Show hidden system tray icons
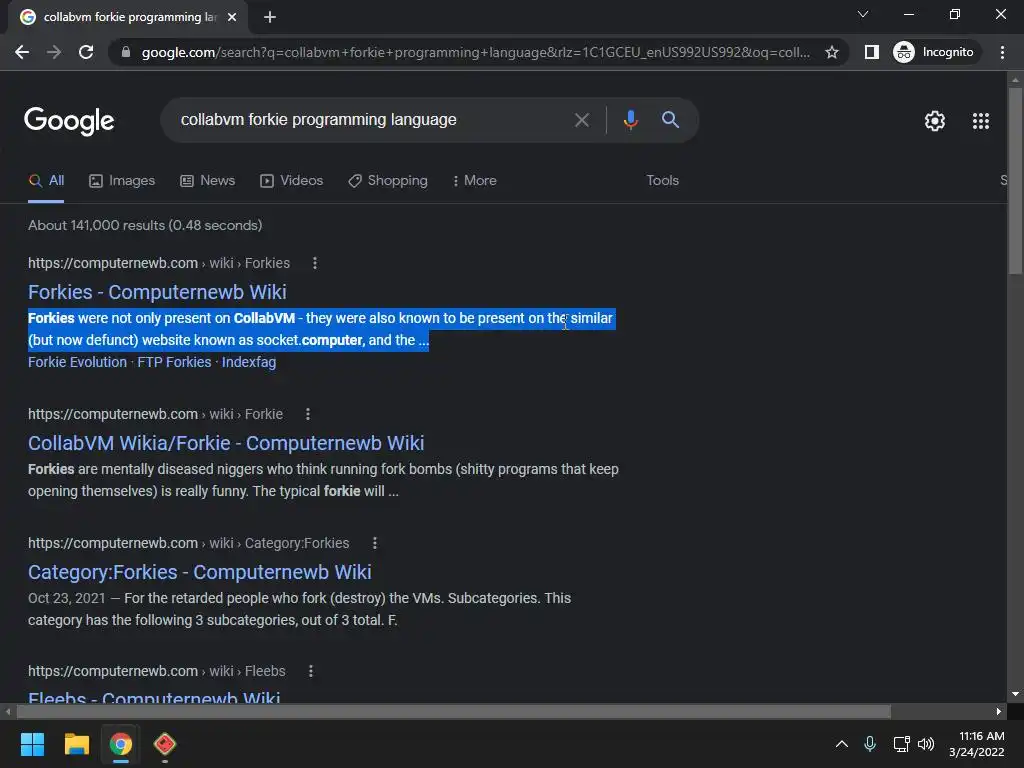The height and width of the screenshot is (768, 1024). (x=842, y=744)
